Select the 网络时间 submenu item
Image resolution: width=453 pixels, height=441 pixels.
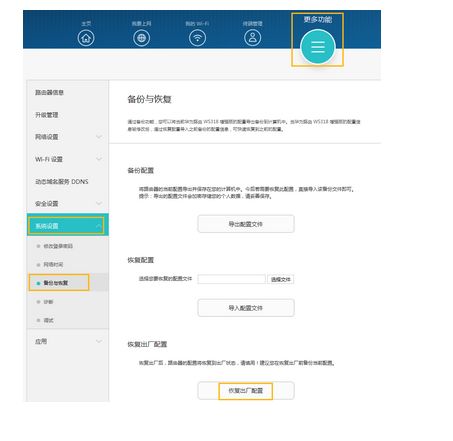point(53,264)
